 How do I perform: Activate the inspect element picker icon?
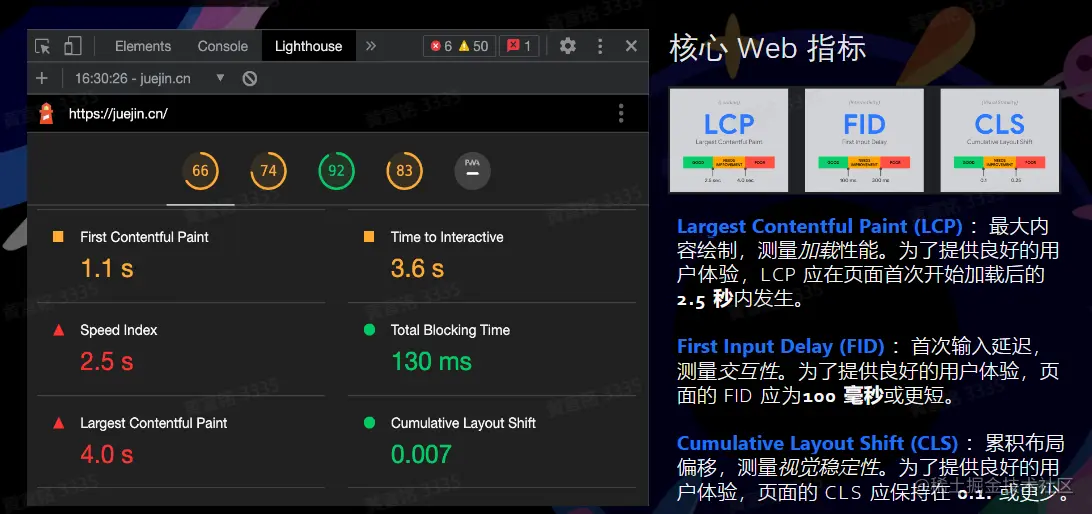click(x=42, y=47)
